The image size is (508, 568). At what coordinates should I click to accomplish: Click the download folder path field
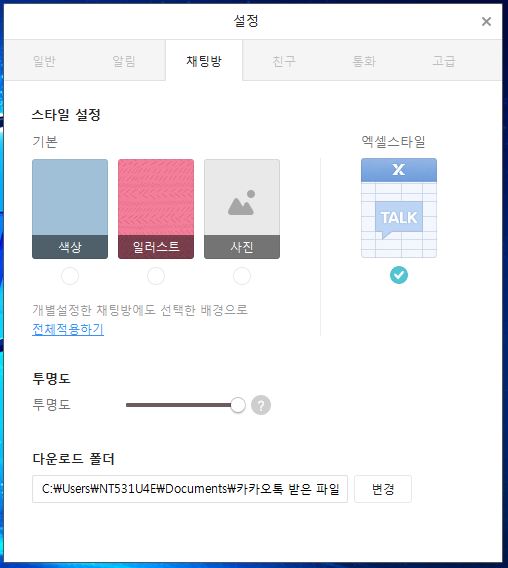(x=190, y=489)
